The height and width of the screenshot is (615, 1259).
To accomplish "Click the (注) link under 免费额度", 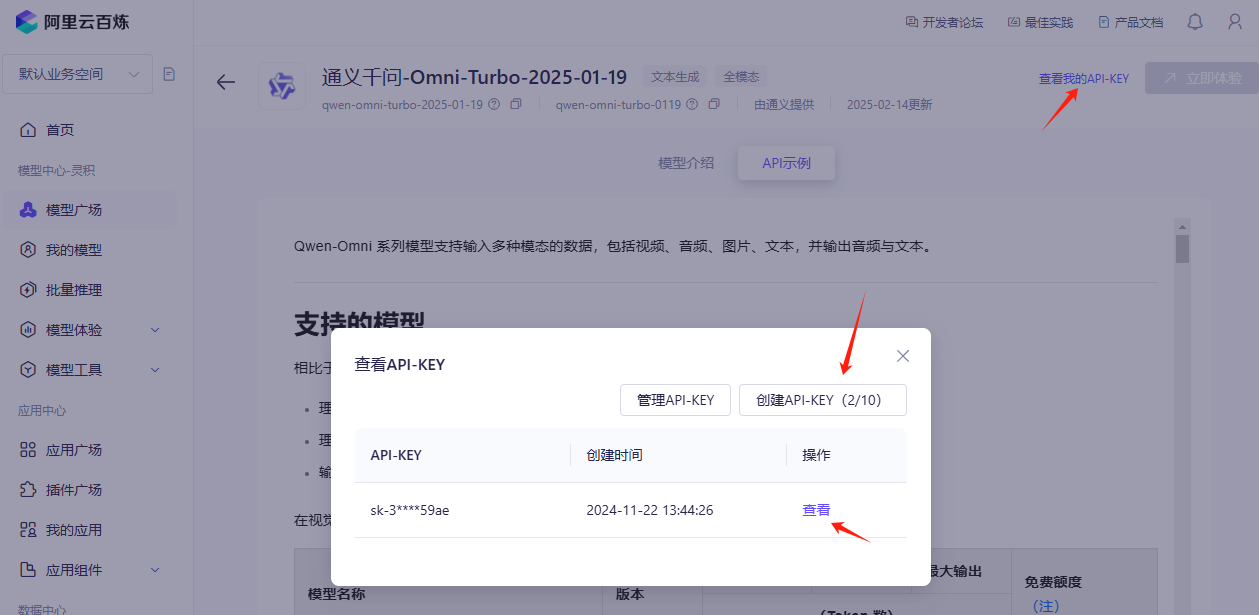I will tap(1047, 606).
